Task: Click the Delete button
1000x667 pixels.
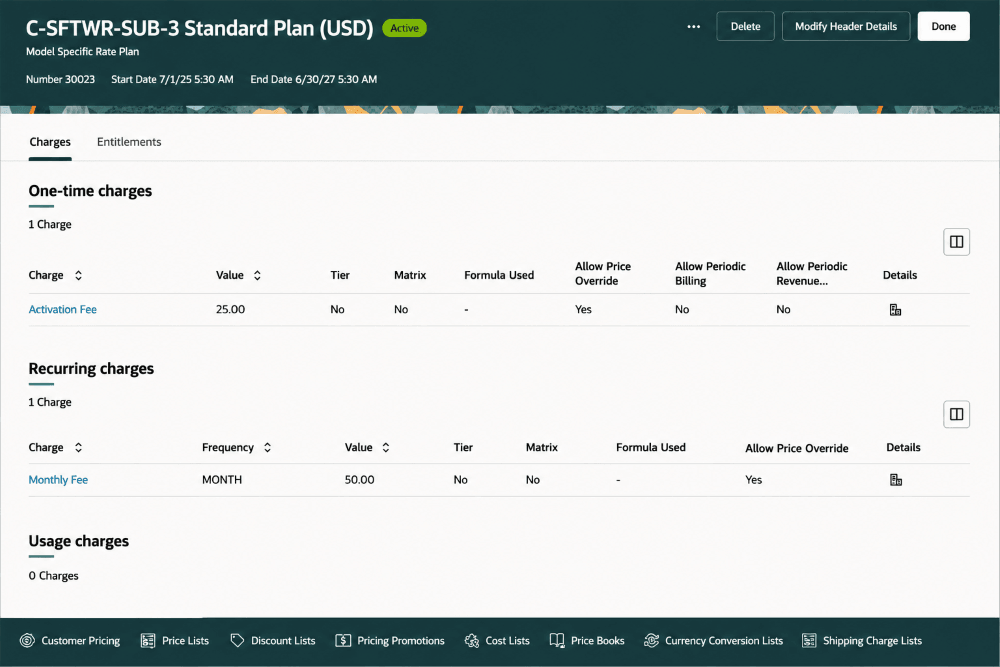Action: click(x=745, y=26)
